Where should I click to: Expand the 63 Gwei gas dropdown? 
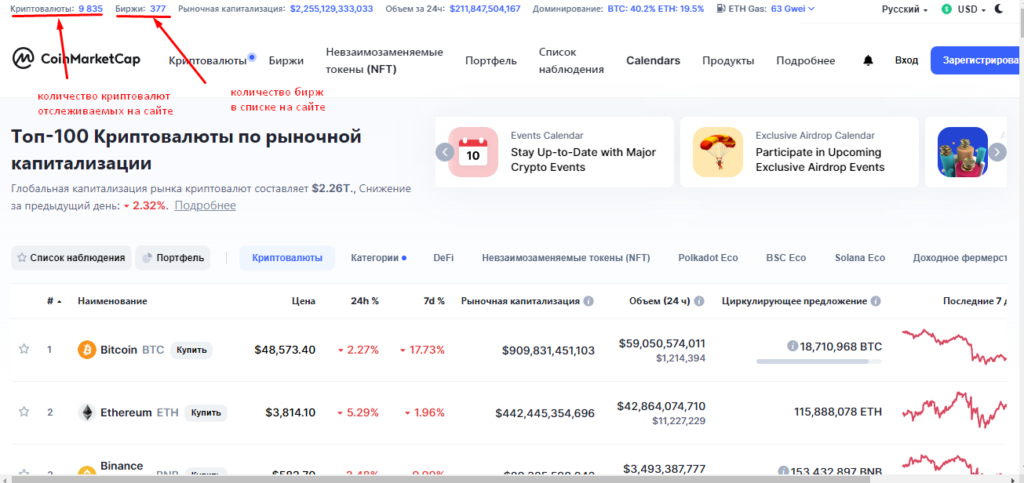[x=793, y=9]
